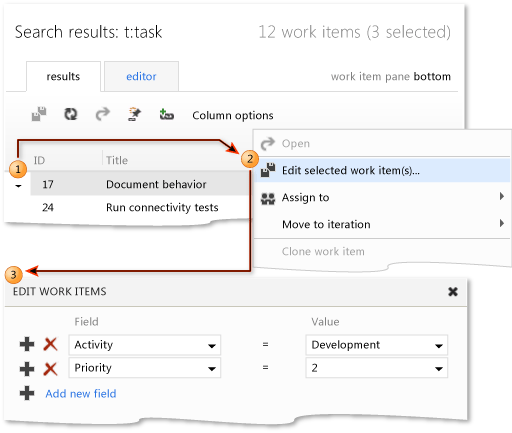
Task: Click the Assign to people icon
Action: pos(268,199)
